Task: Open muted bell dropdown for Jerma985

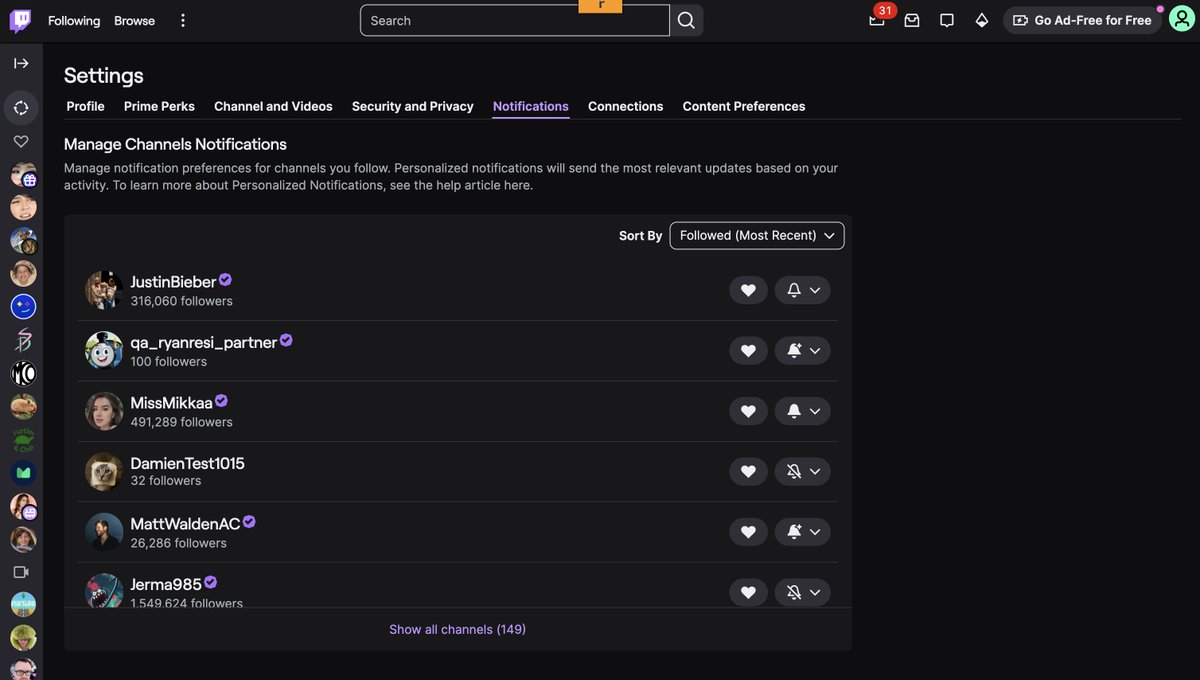Action: (x=803, y=592)
